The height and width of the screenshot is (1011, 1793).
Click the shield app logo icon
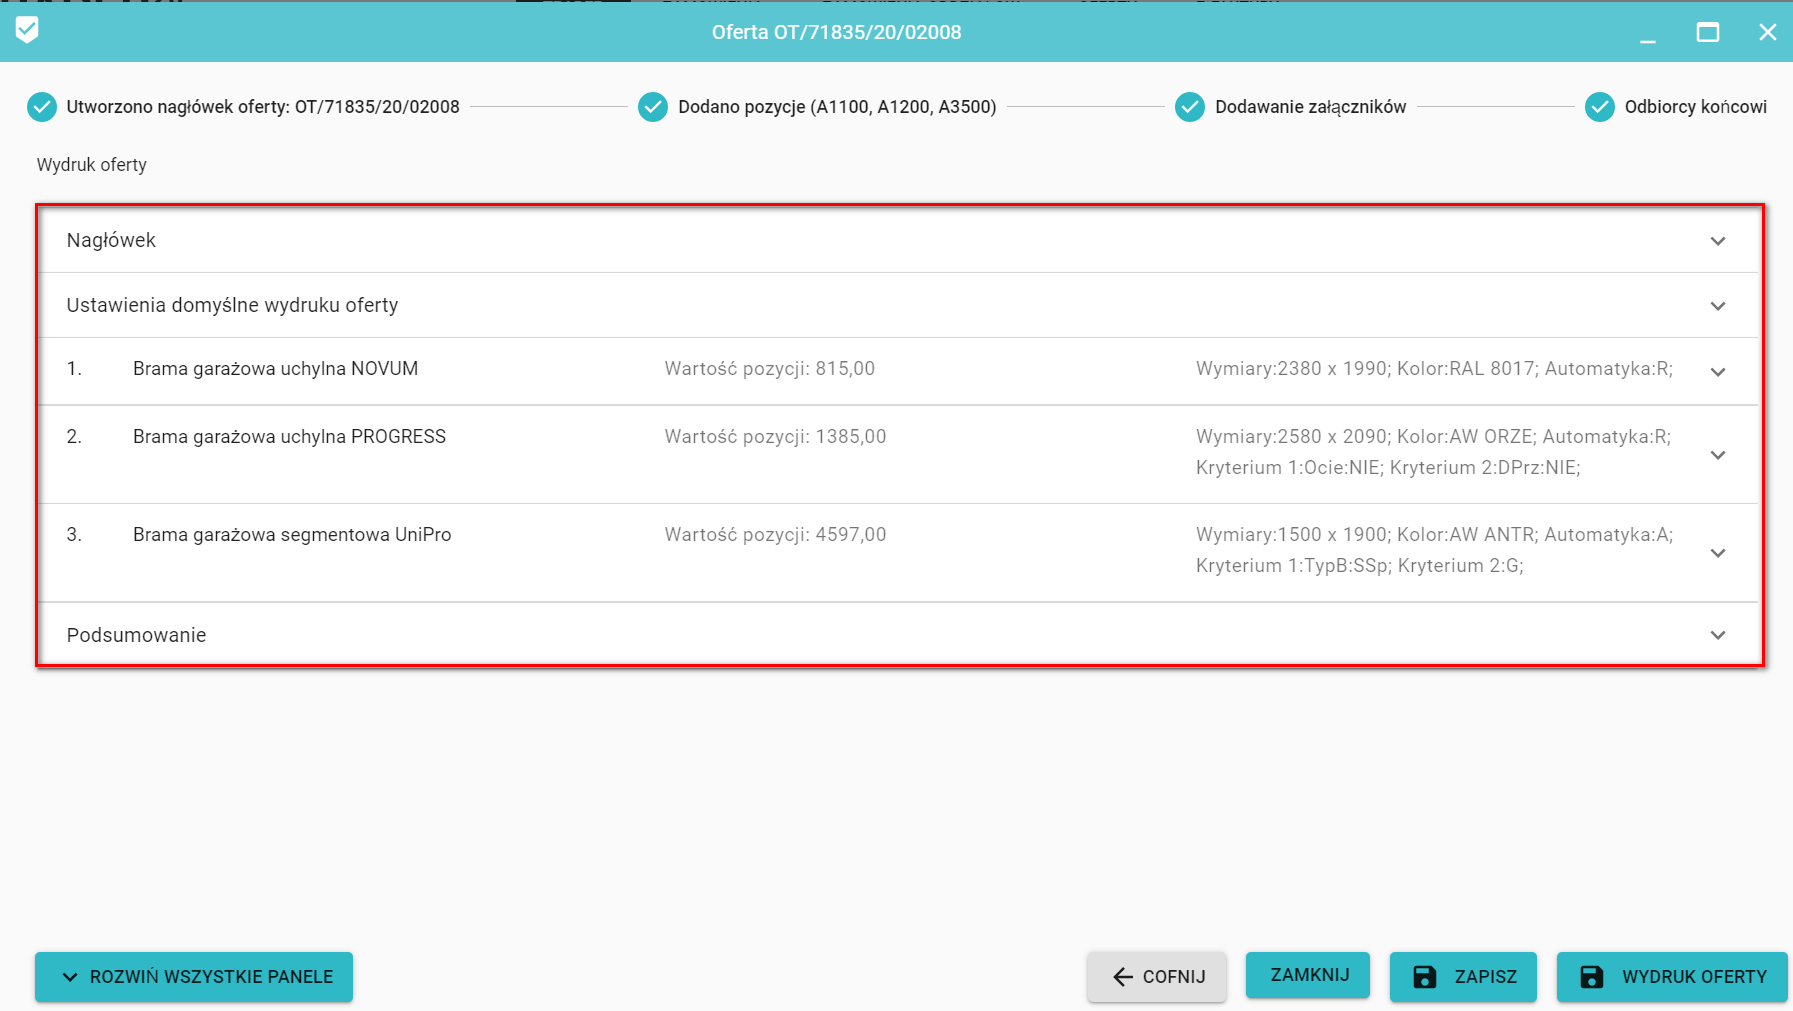(27, 30)
